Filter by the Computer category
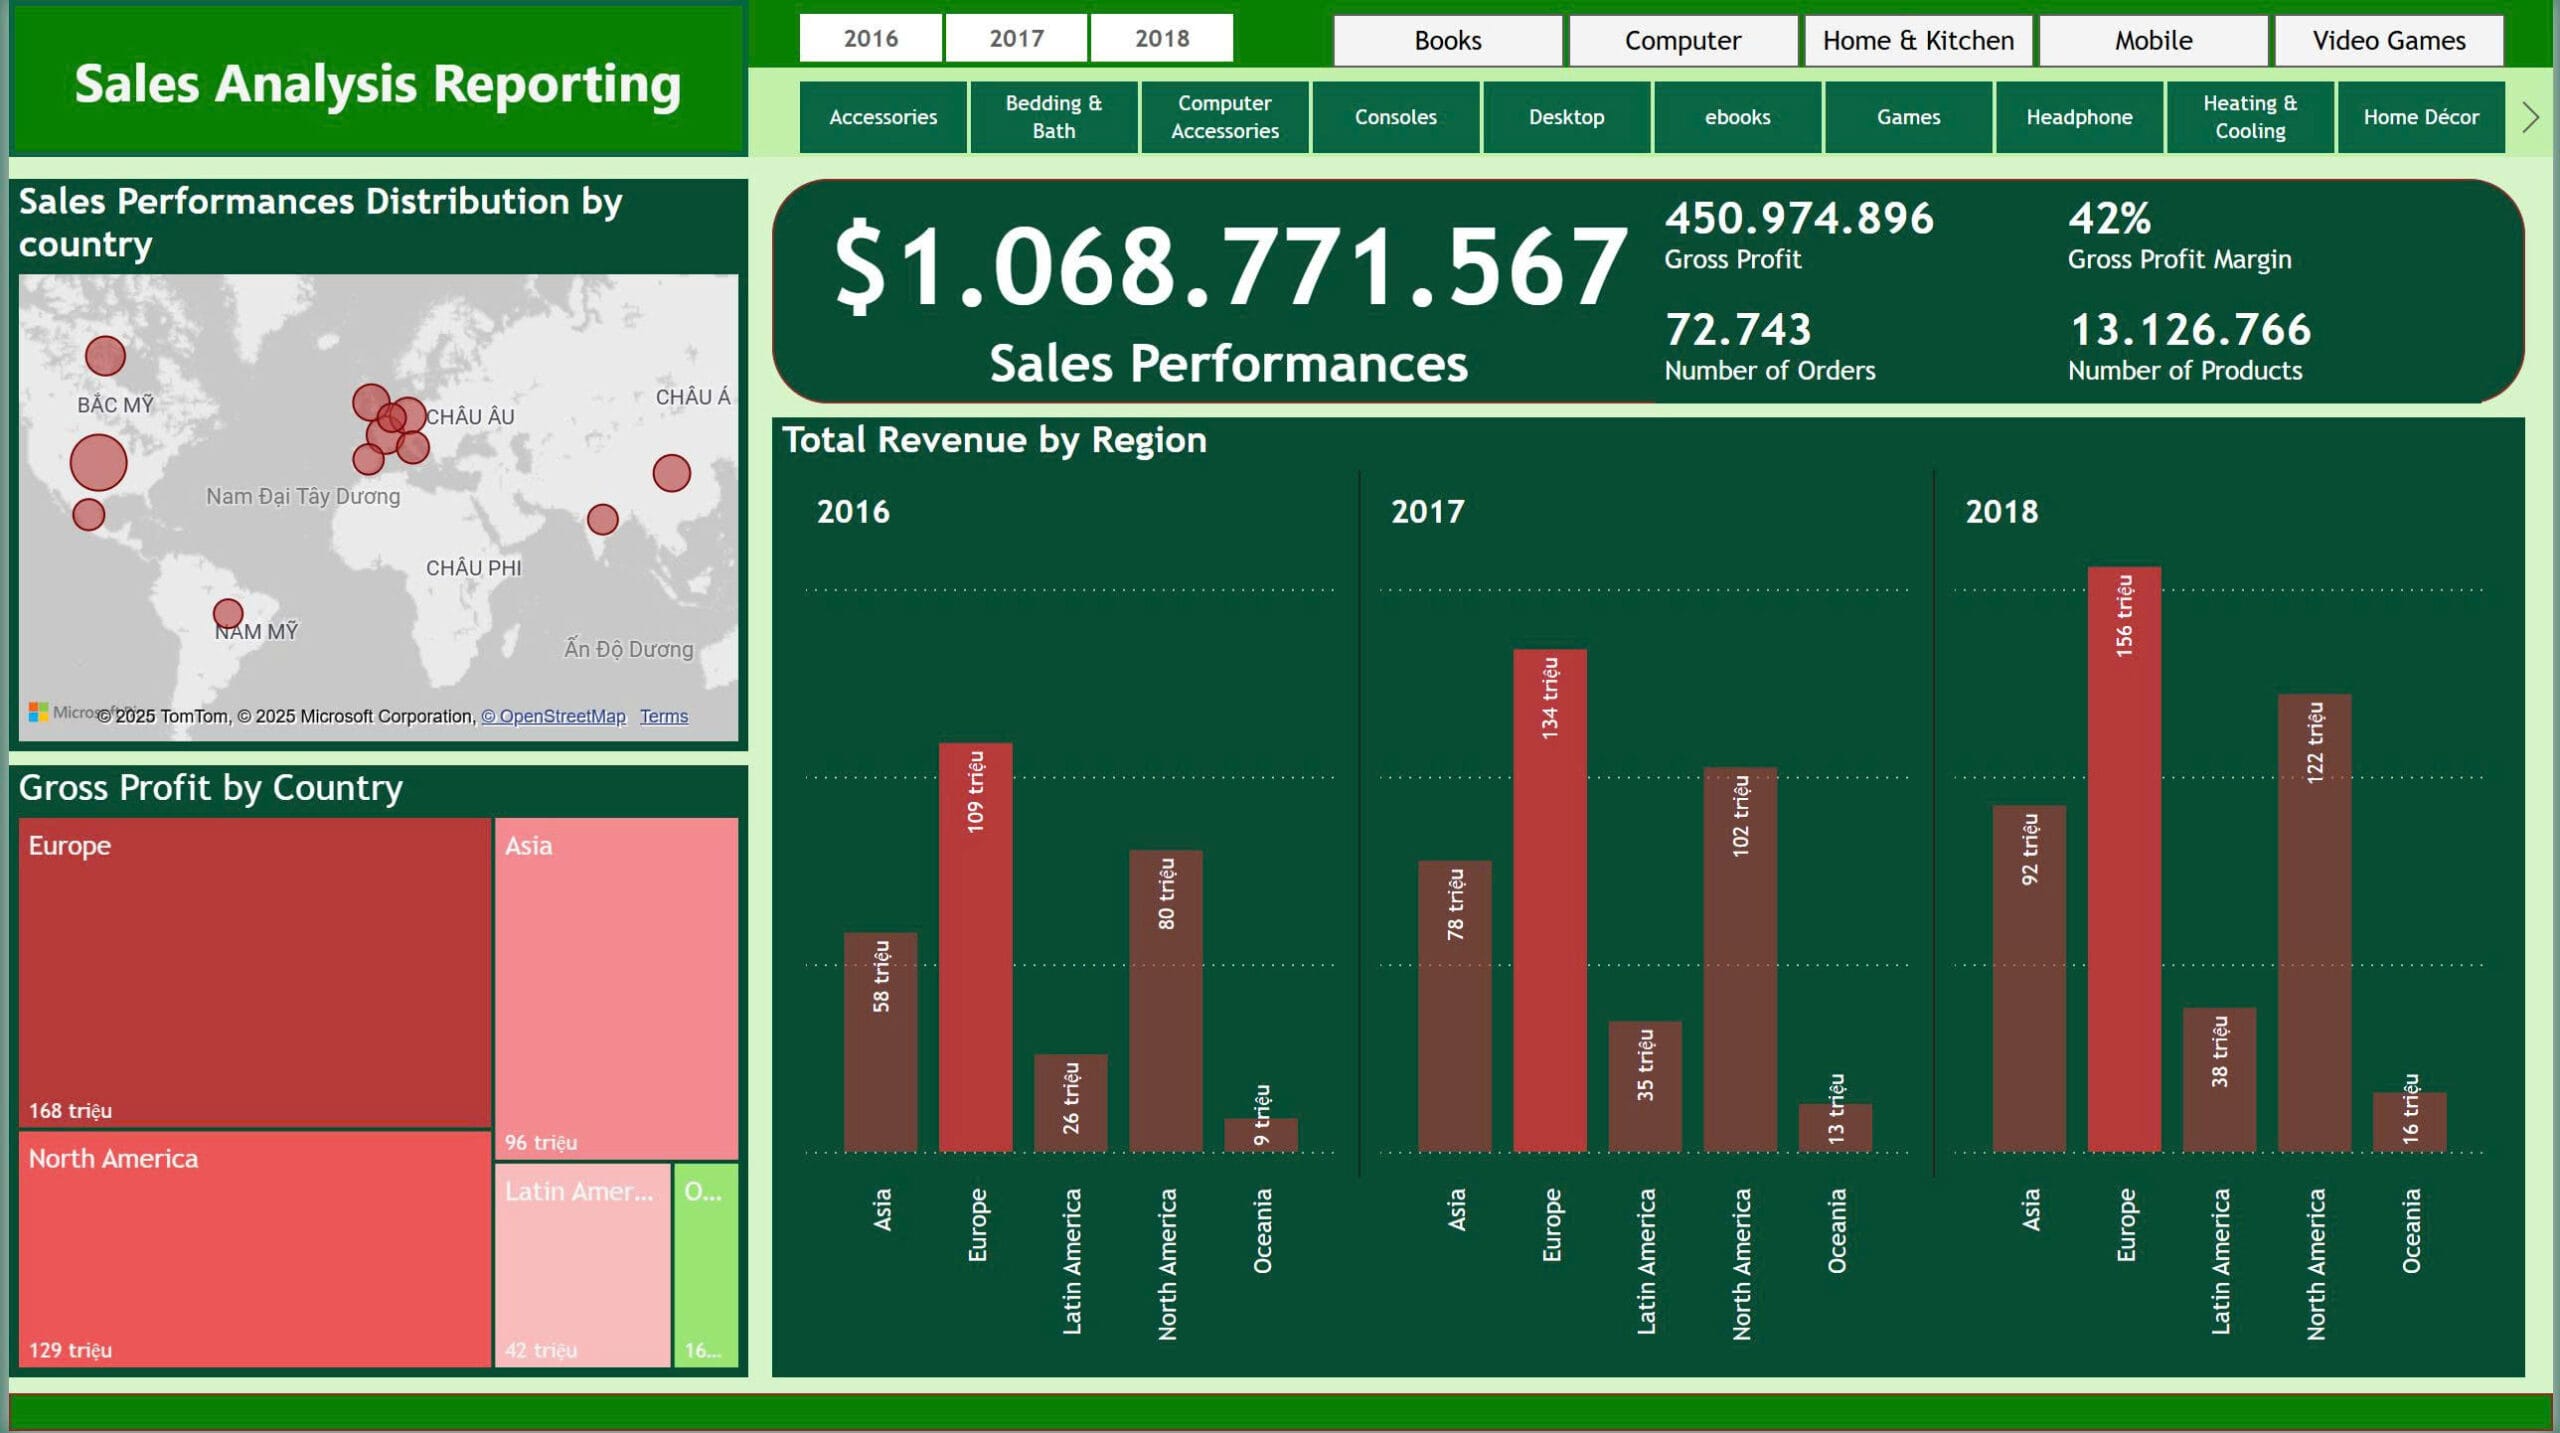 point(1681,40)
